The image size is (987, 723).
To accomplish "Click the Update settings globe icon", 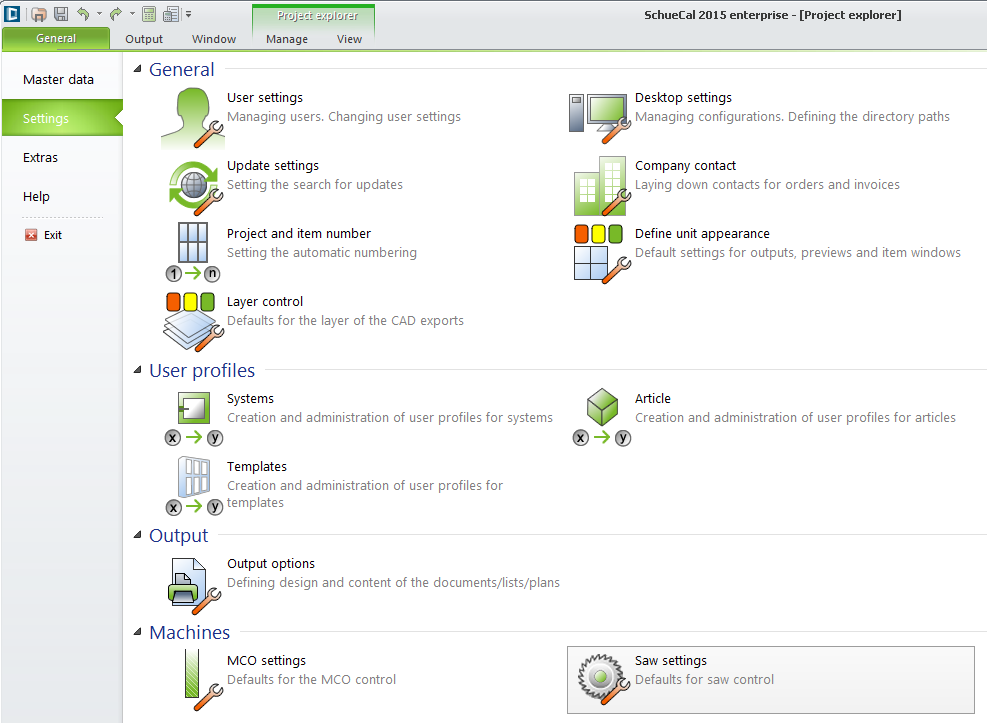I will pyautogui.click(x=192, y=185).
